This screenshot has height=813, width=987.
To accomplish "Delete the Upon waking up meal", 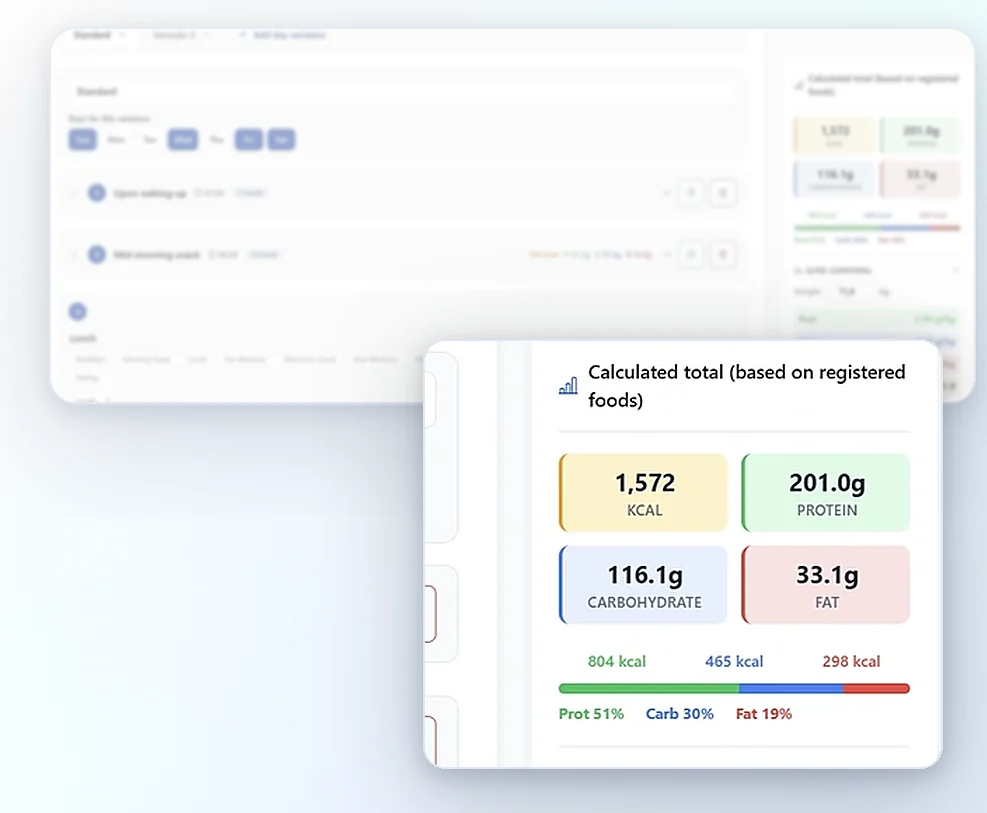I will (723, 193).
